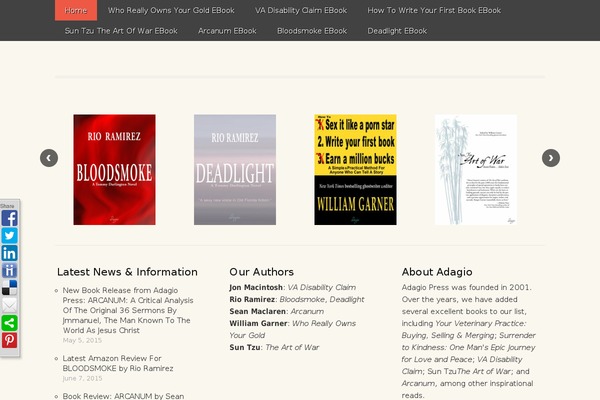The width and height of the screenshot is (600, 400).
Task: Open Bloodsmoke EBook menu item
Action: [x=312, y=31]
